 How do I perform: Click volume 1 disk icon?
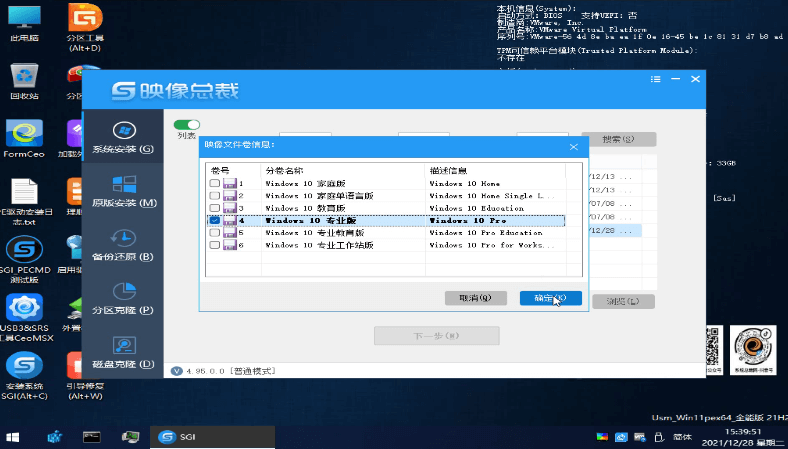(x=230, y=184)
